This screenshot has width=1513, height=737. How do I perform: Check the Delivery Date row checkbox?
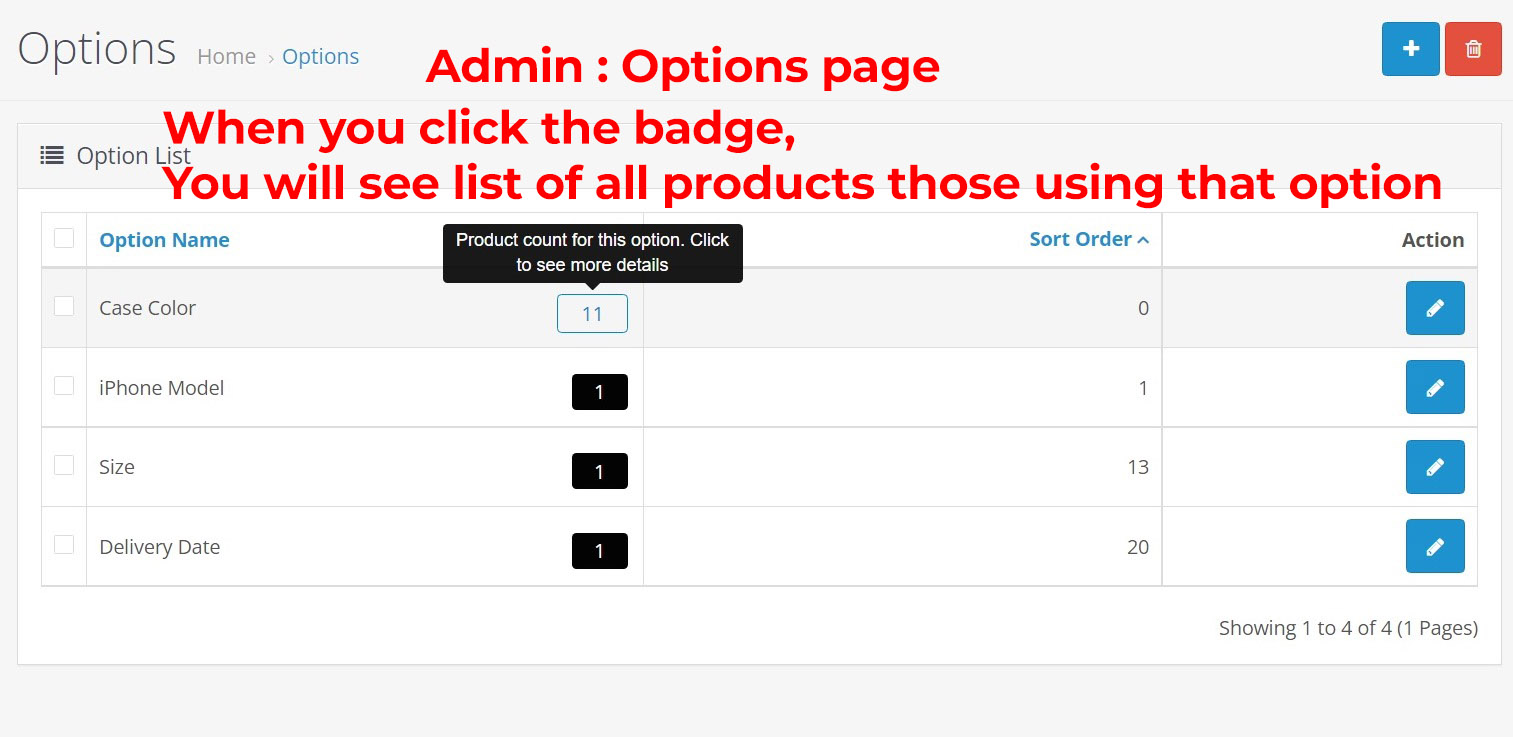pyautogui.click(x=64, y=544)
